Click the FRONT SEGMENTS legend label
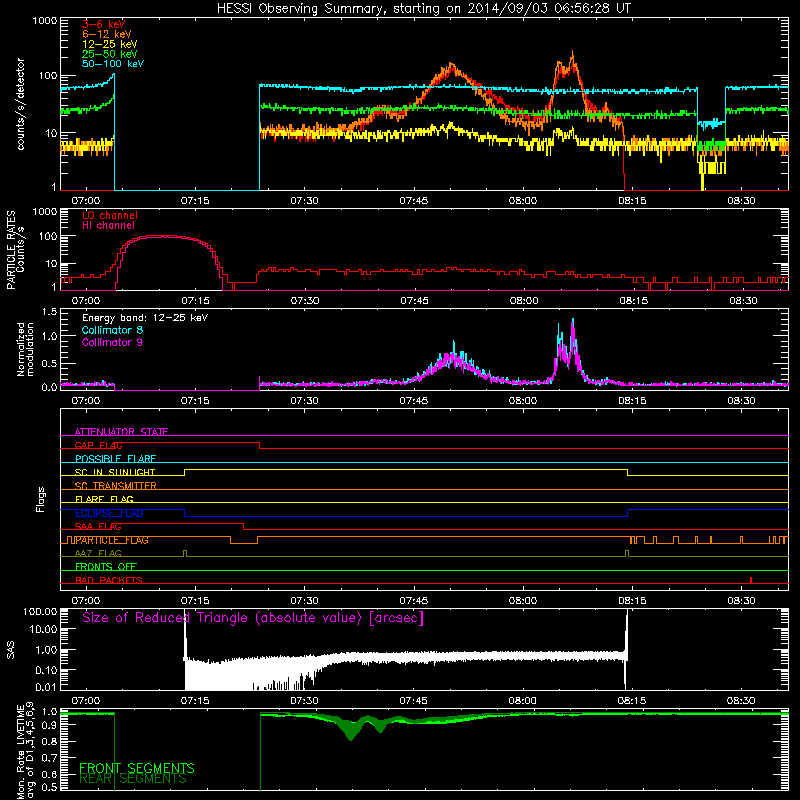 137,768
